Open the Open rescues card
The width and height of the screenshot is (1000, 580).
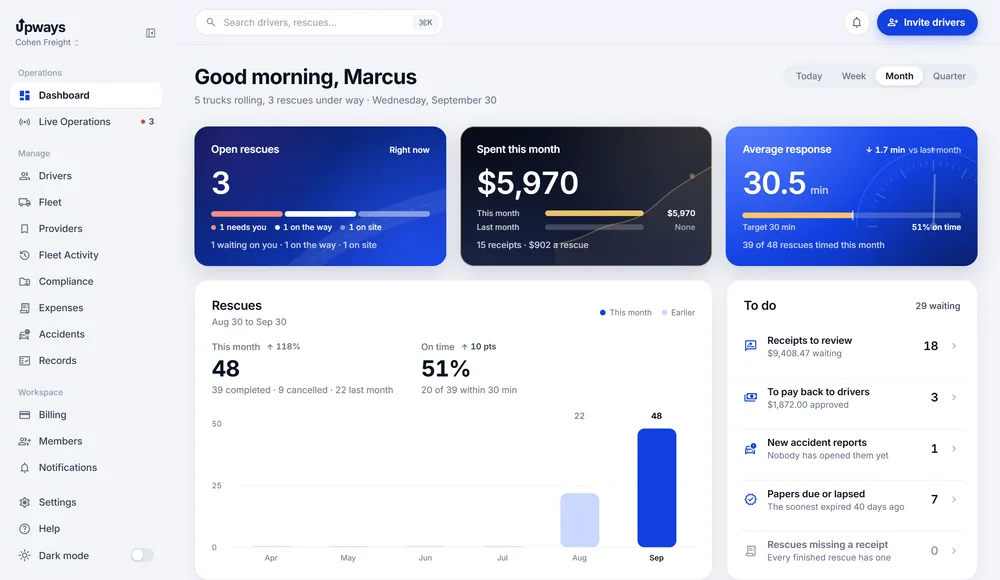(x=320, y=196)
